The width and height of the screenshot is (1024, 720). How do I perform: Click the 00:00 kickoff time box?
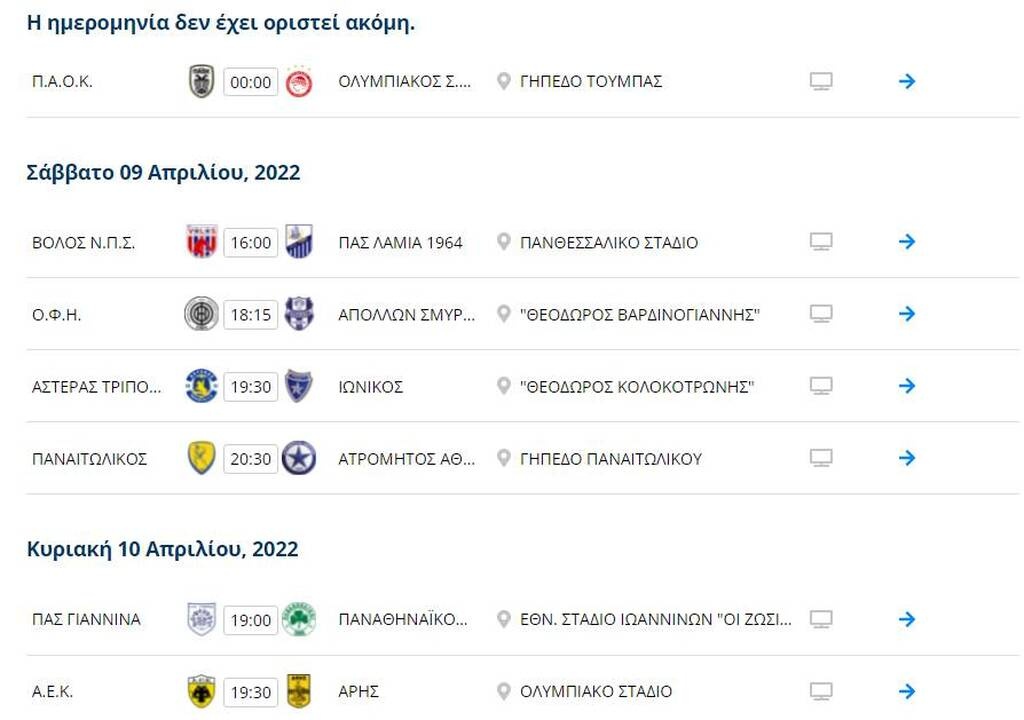click(249, 82)
